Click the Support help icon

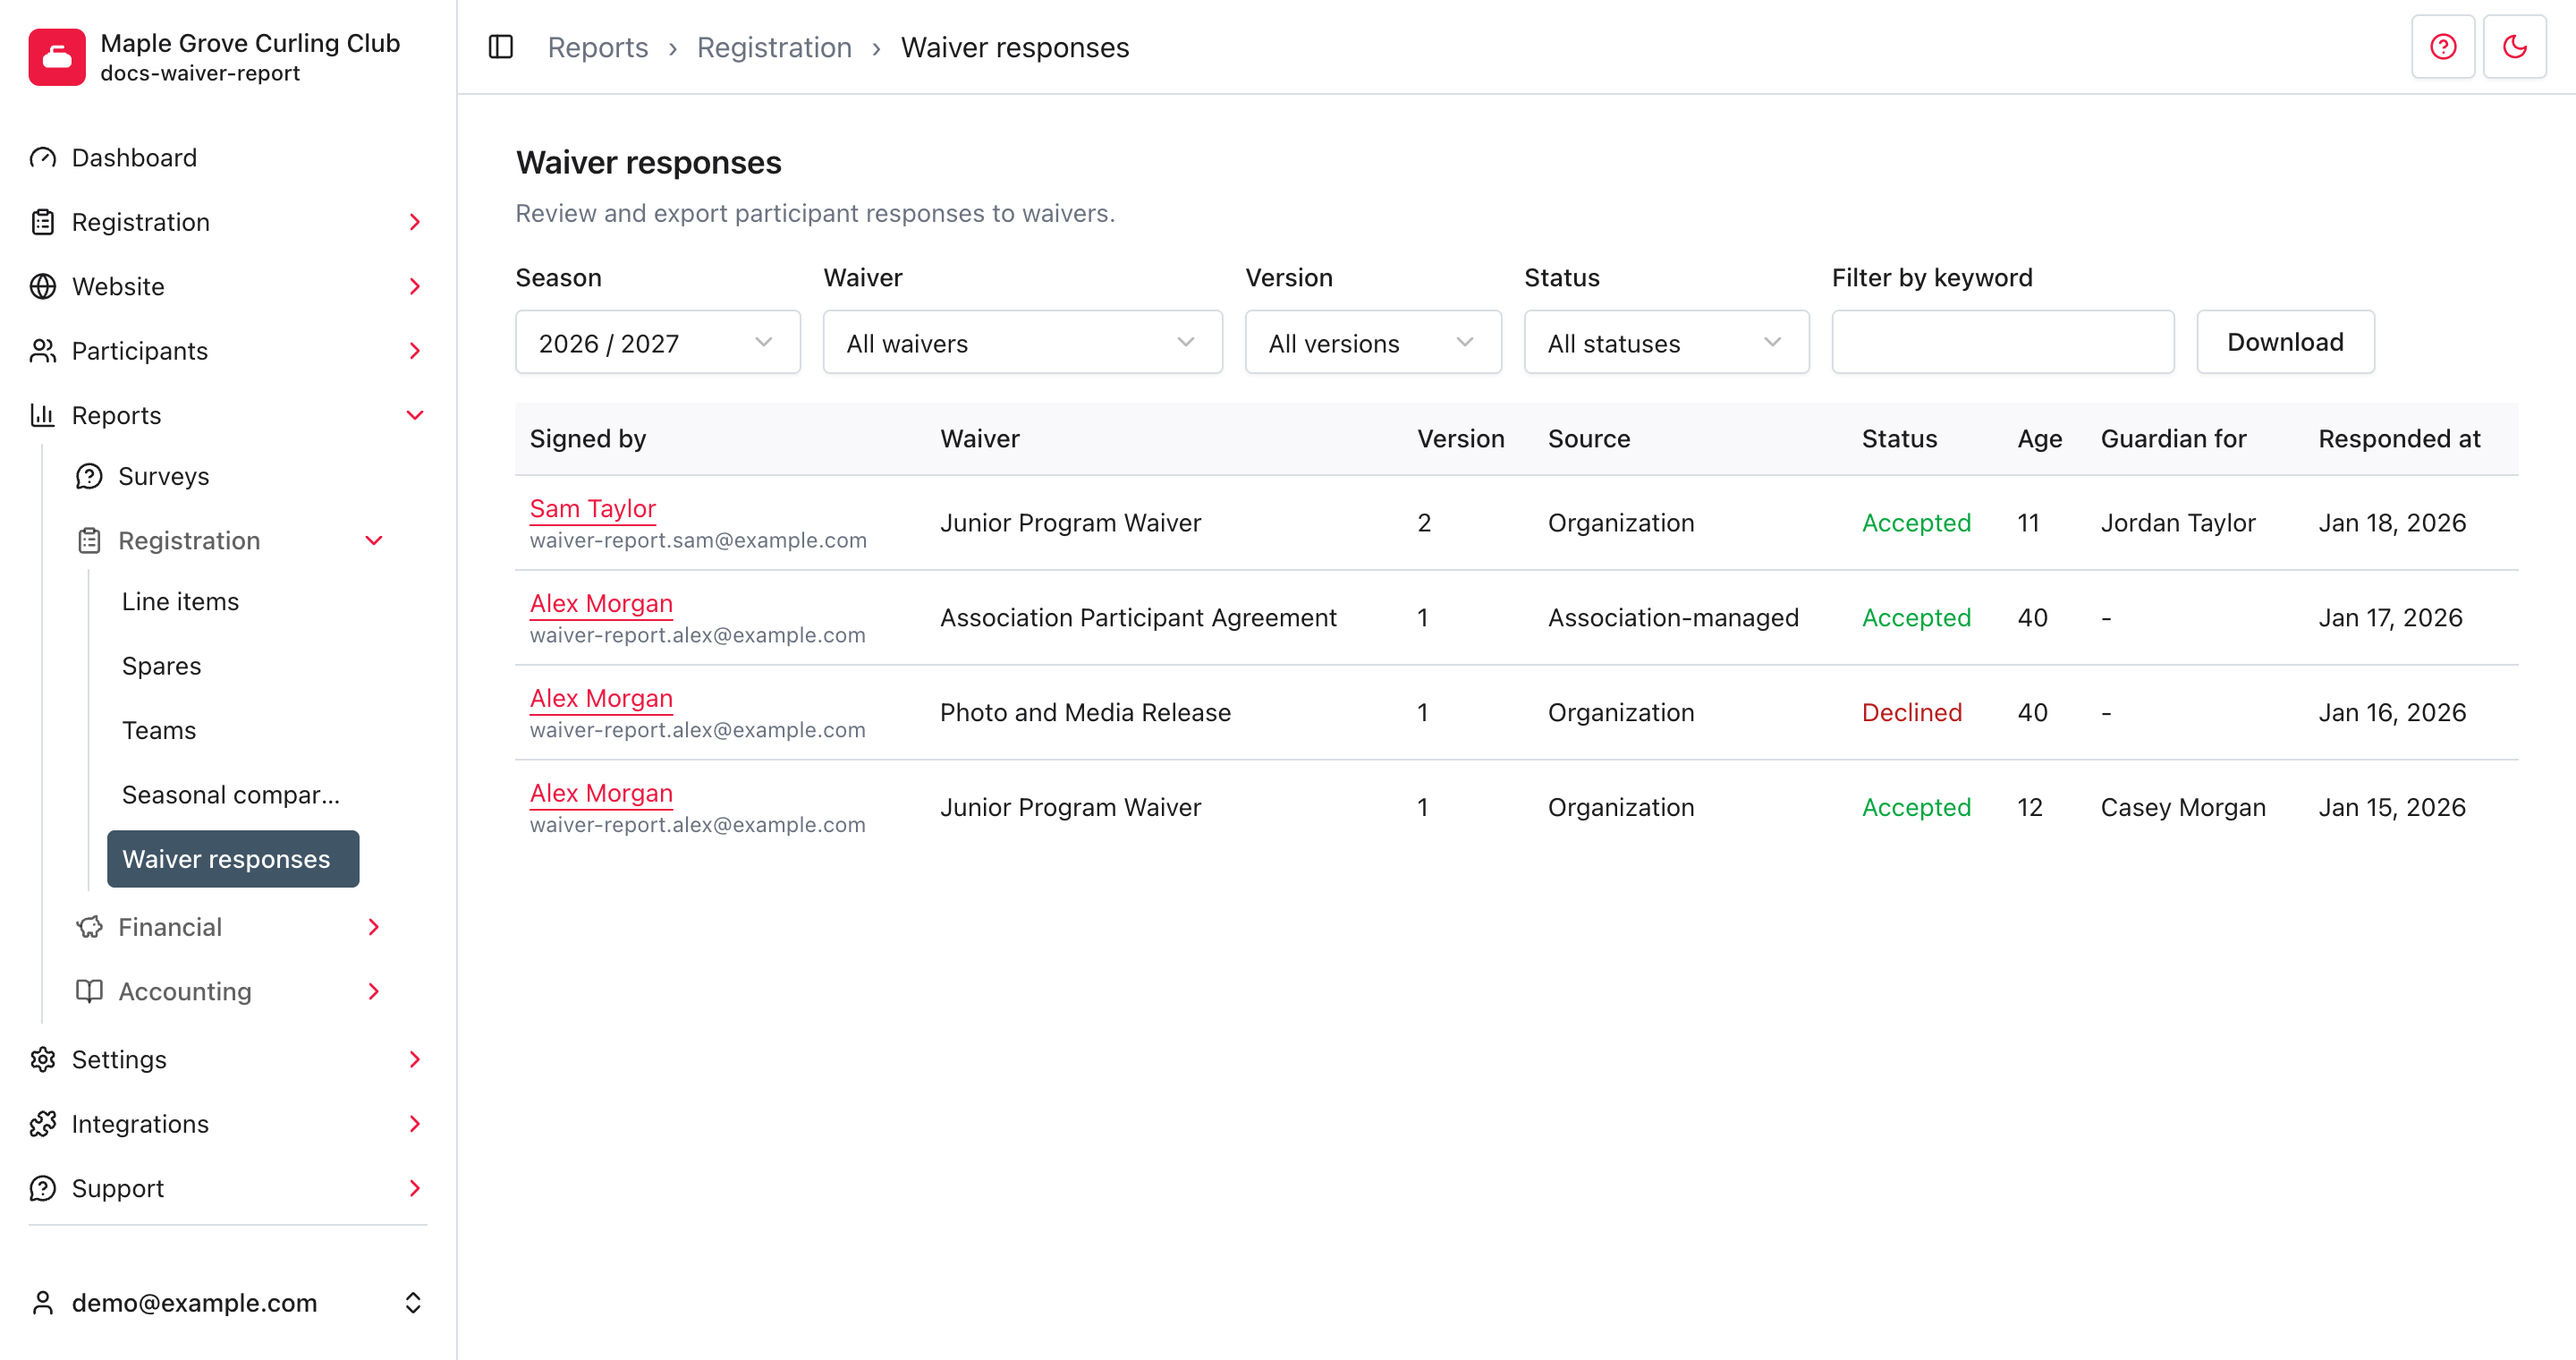tap(43, 1189)
